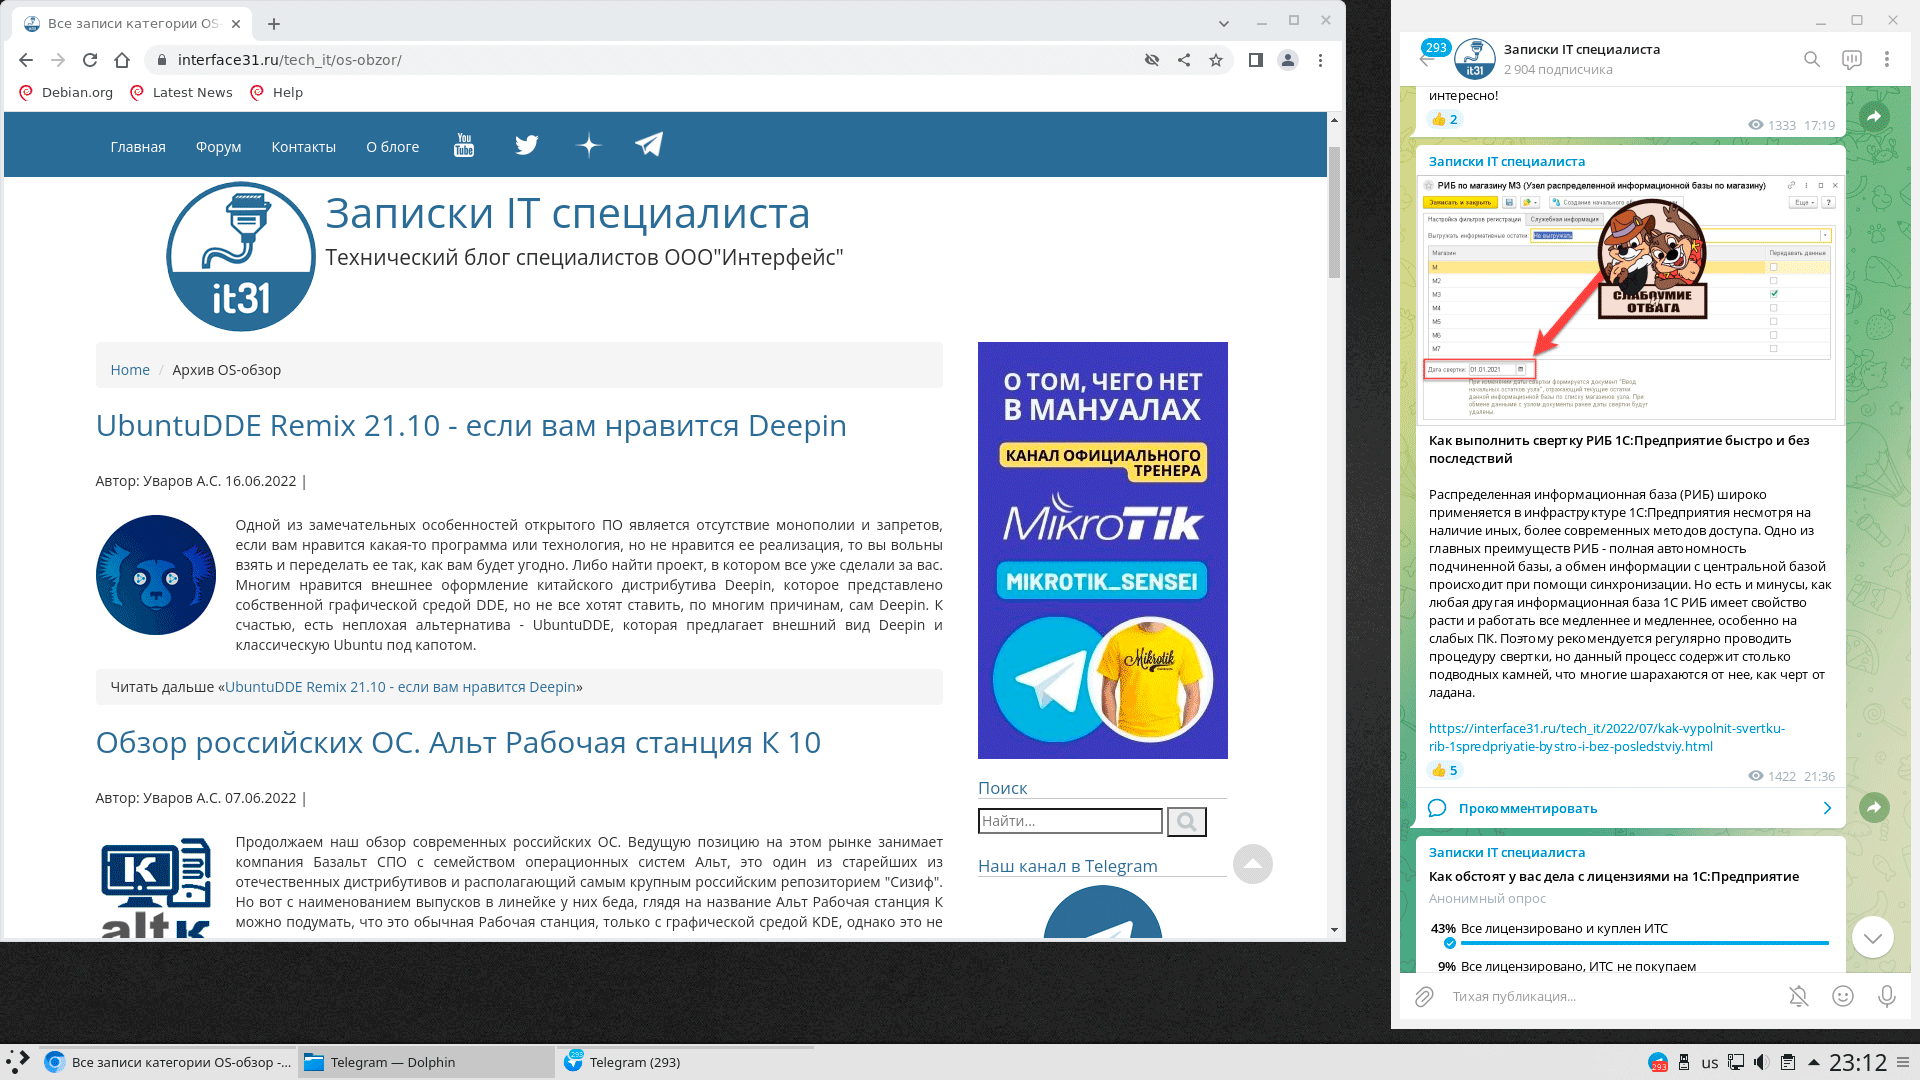Forward the RIB 1C post via share arrow
The width and height of the screenshot is (1920, 1080).
point(1874,807)
